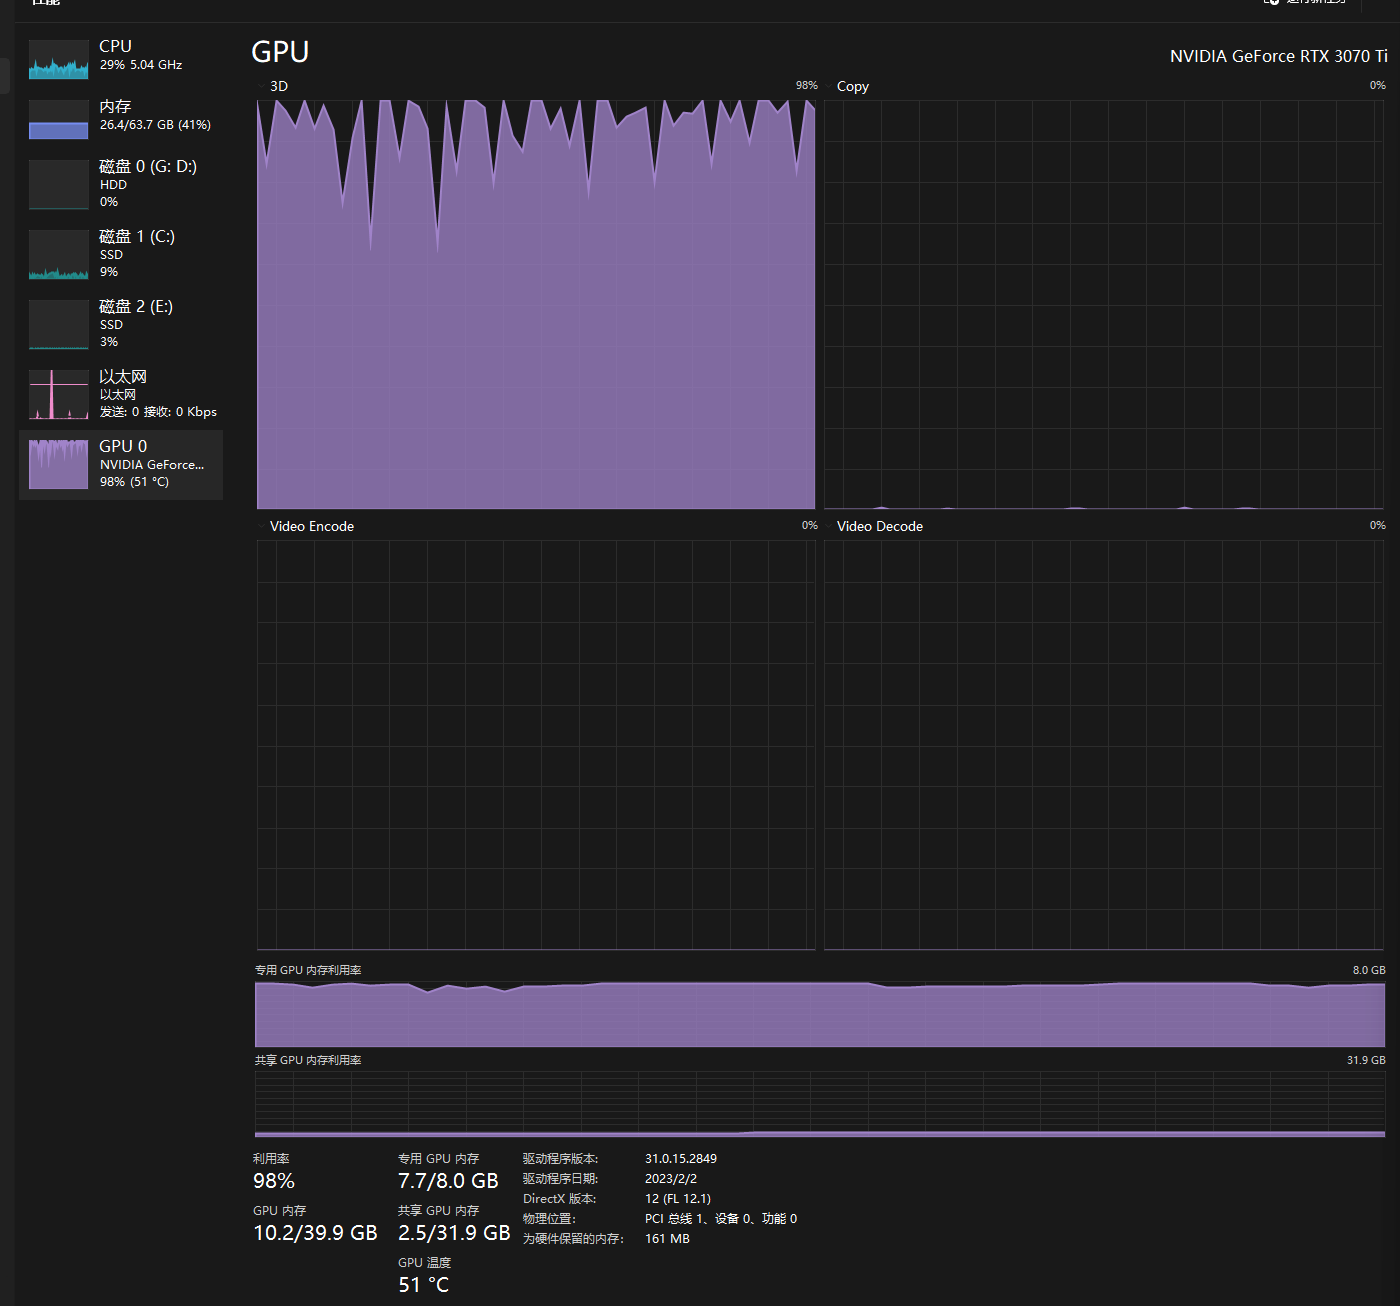Click the 31.9 GB graph scale label
The width and height of the screenshot is (1400, 1306).
(x=1366, y=1060)
